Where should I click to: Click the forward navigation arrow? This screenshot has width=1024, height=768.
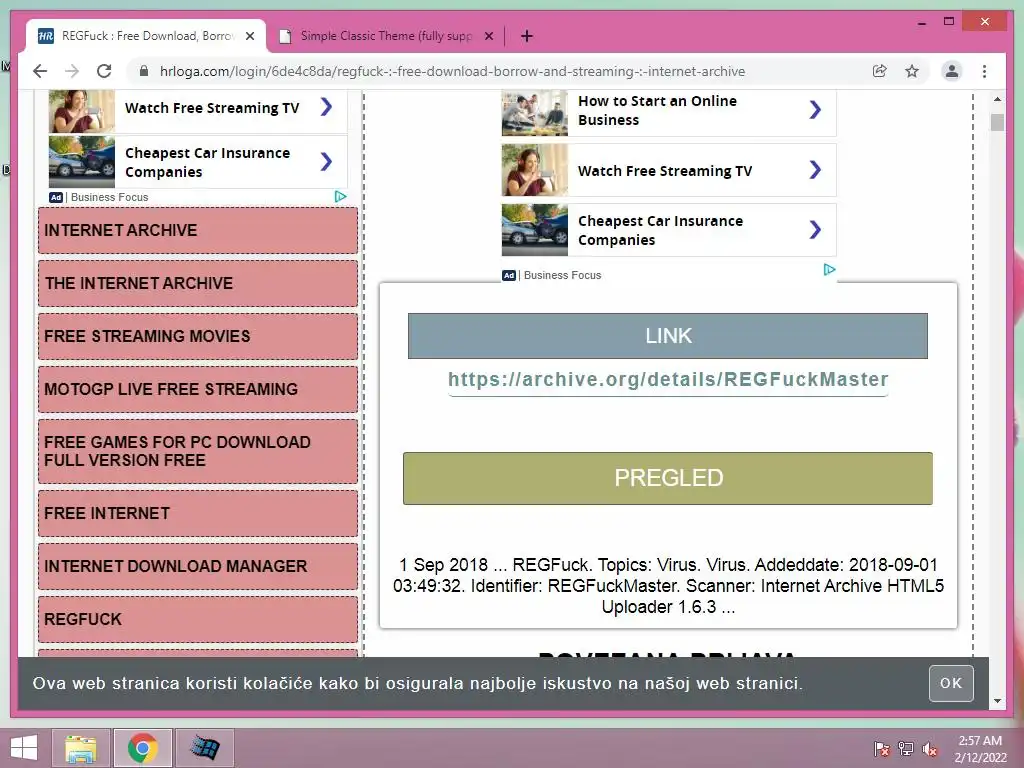[x=72, y=71]
